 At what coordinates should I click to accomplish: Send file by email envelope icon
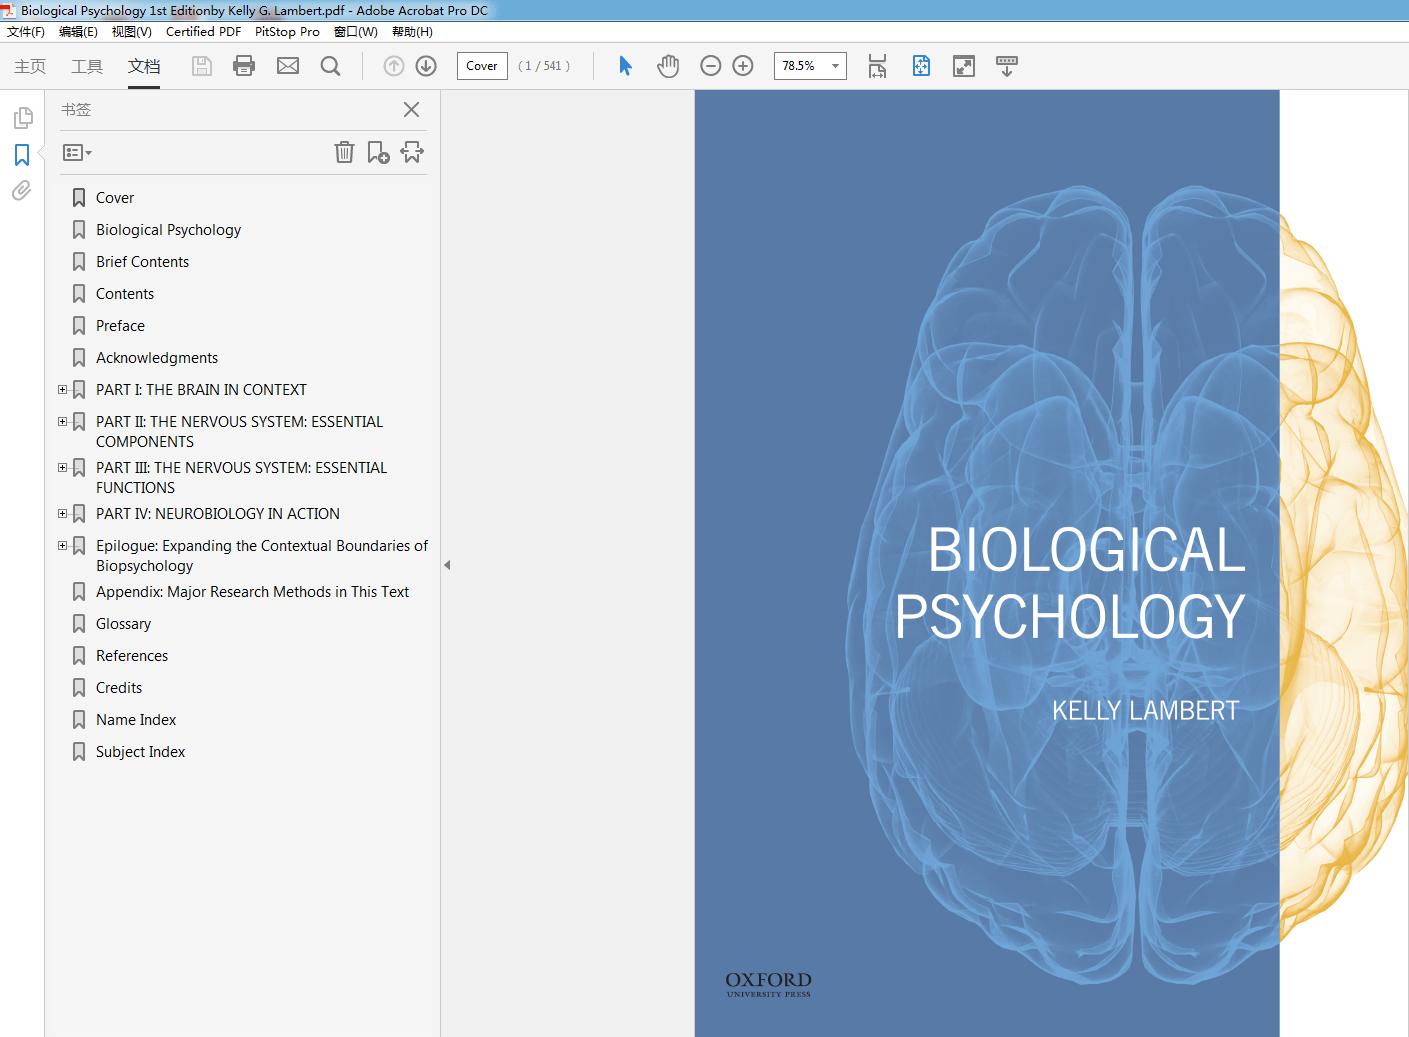click(x=288, y=66)
